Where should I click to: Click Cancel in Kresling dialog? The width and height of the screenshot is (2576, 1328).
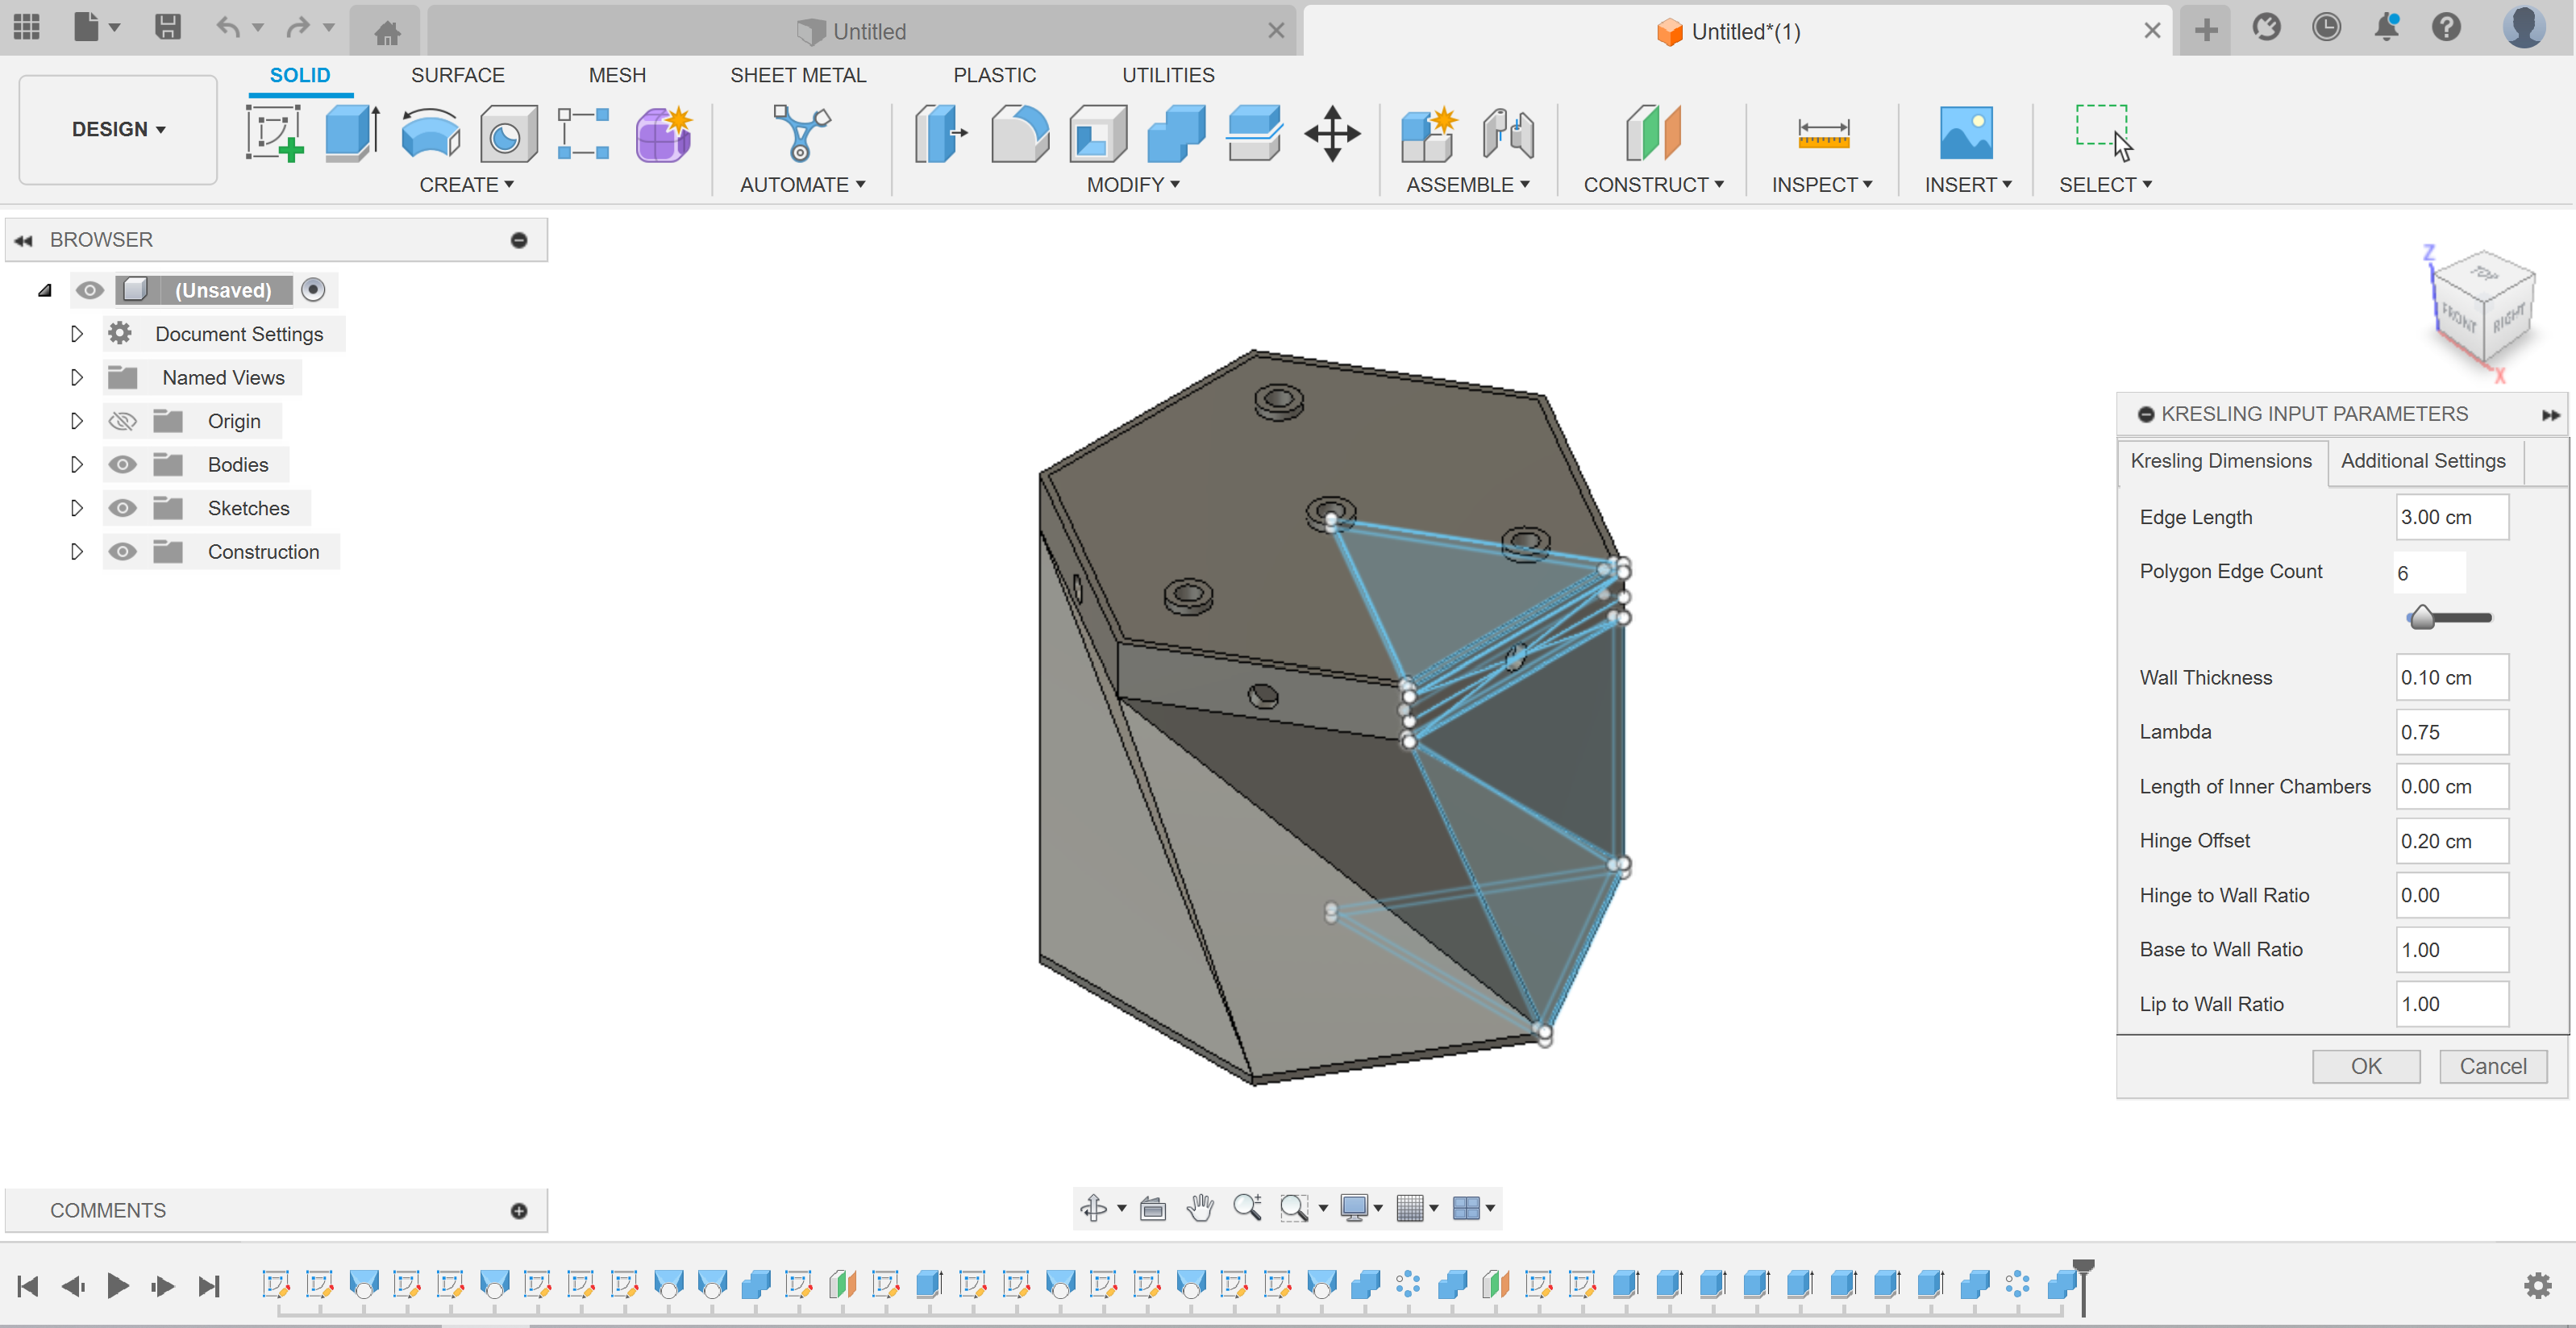pyautogui.click(x=2492, y=1066)
